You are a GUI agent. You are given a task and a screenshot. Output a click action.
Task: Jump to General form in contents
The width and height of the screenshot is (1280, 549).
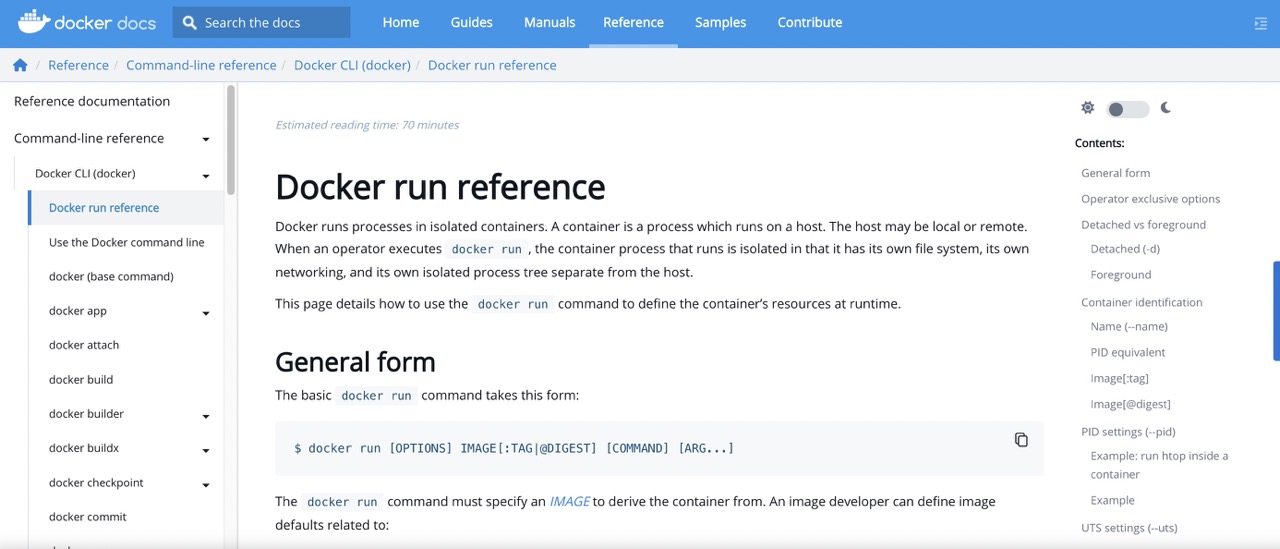tap(1116, 173)
